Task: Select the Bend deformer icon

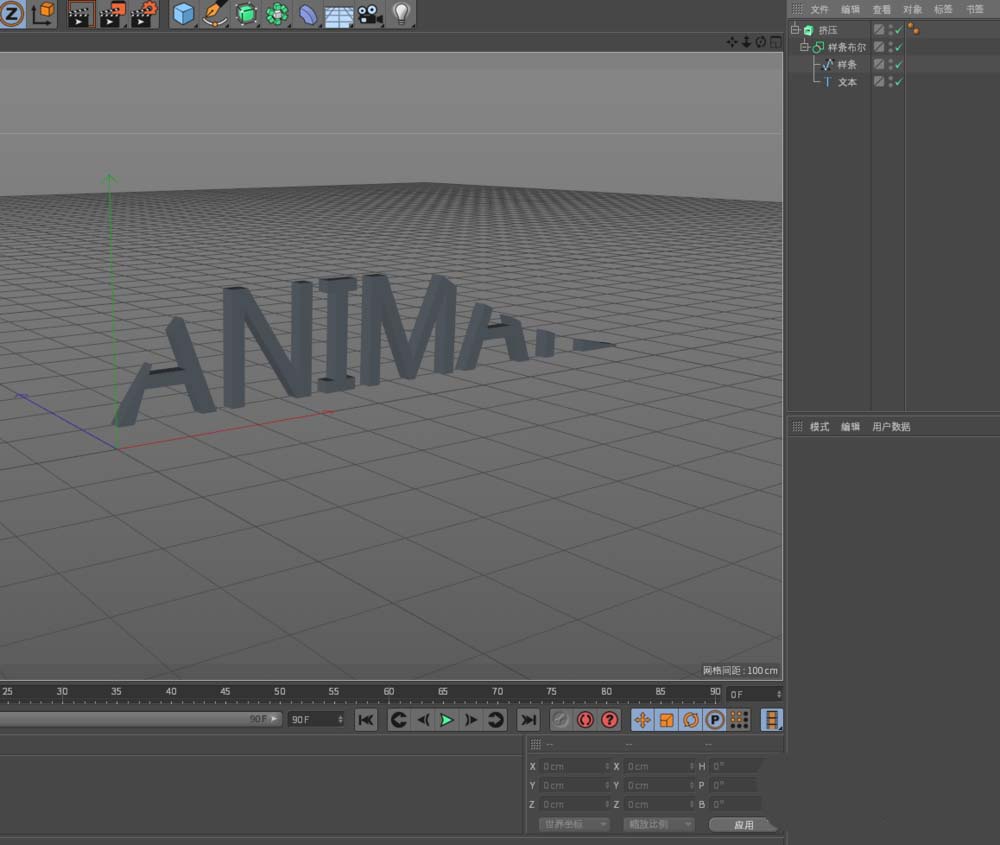Action: (308, 14)
